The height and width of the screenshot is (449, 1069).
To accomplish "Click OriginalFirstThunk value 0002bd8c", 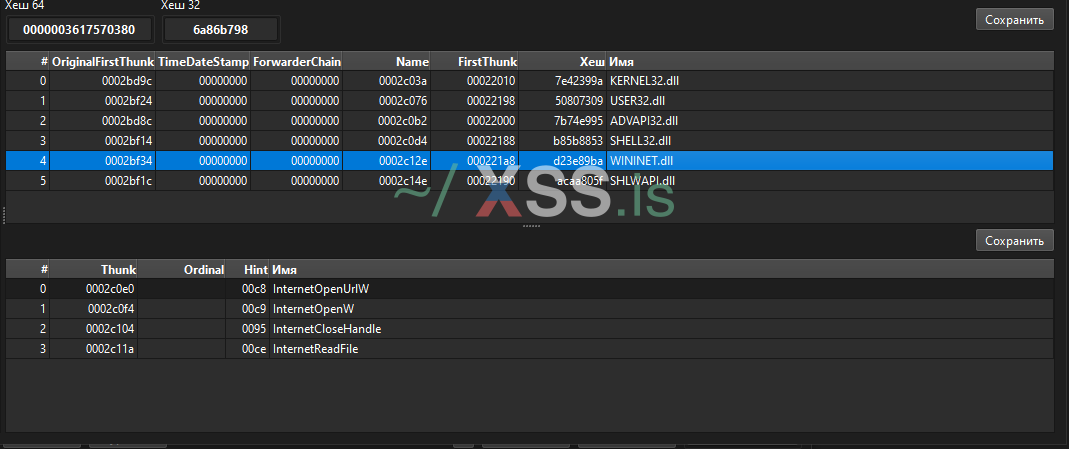I will [127, 121].
